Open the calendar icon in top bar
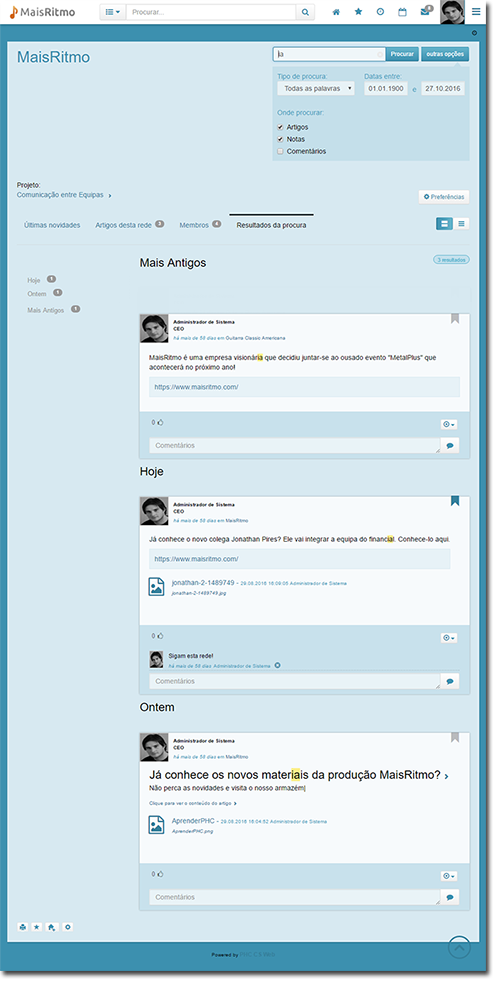The height and width of the screenshot is (983, 496). coord(403,12)
